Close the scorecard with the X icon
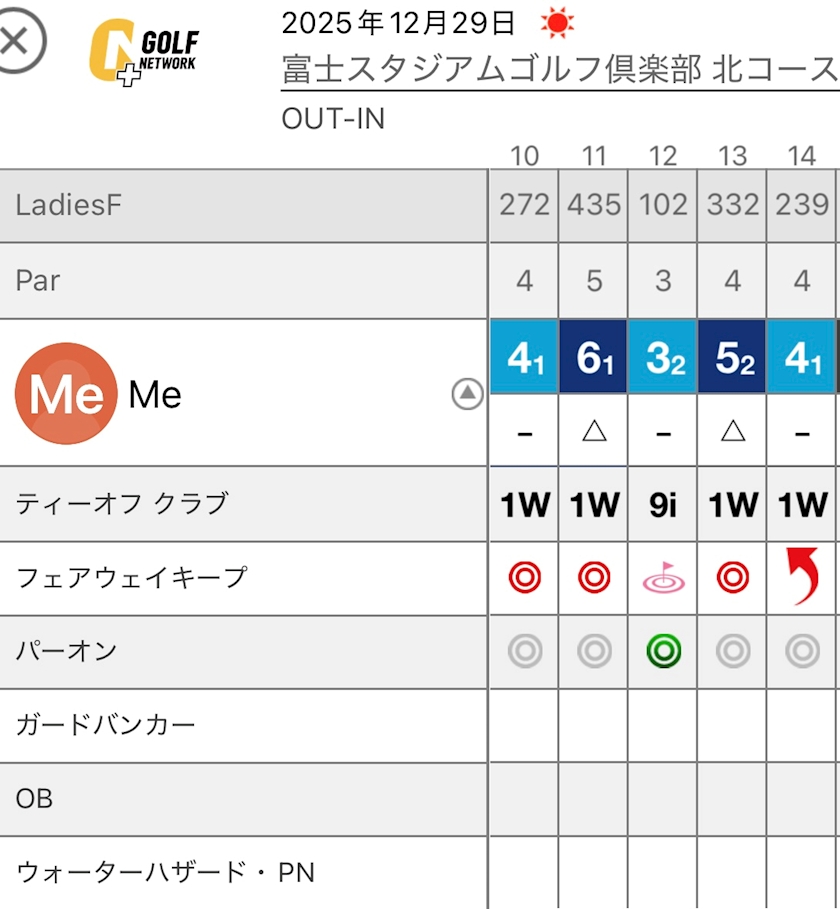This screenshot has width=840, height=909. pyautogui.click(x=20, y=43)
